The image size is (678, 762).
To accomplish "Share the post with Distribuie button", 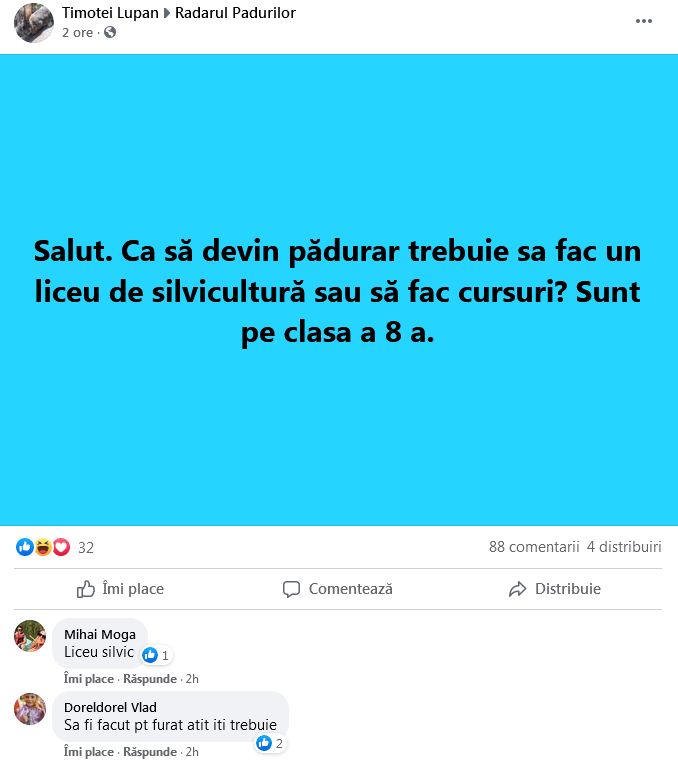I will [555, 589].
